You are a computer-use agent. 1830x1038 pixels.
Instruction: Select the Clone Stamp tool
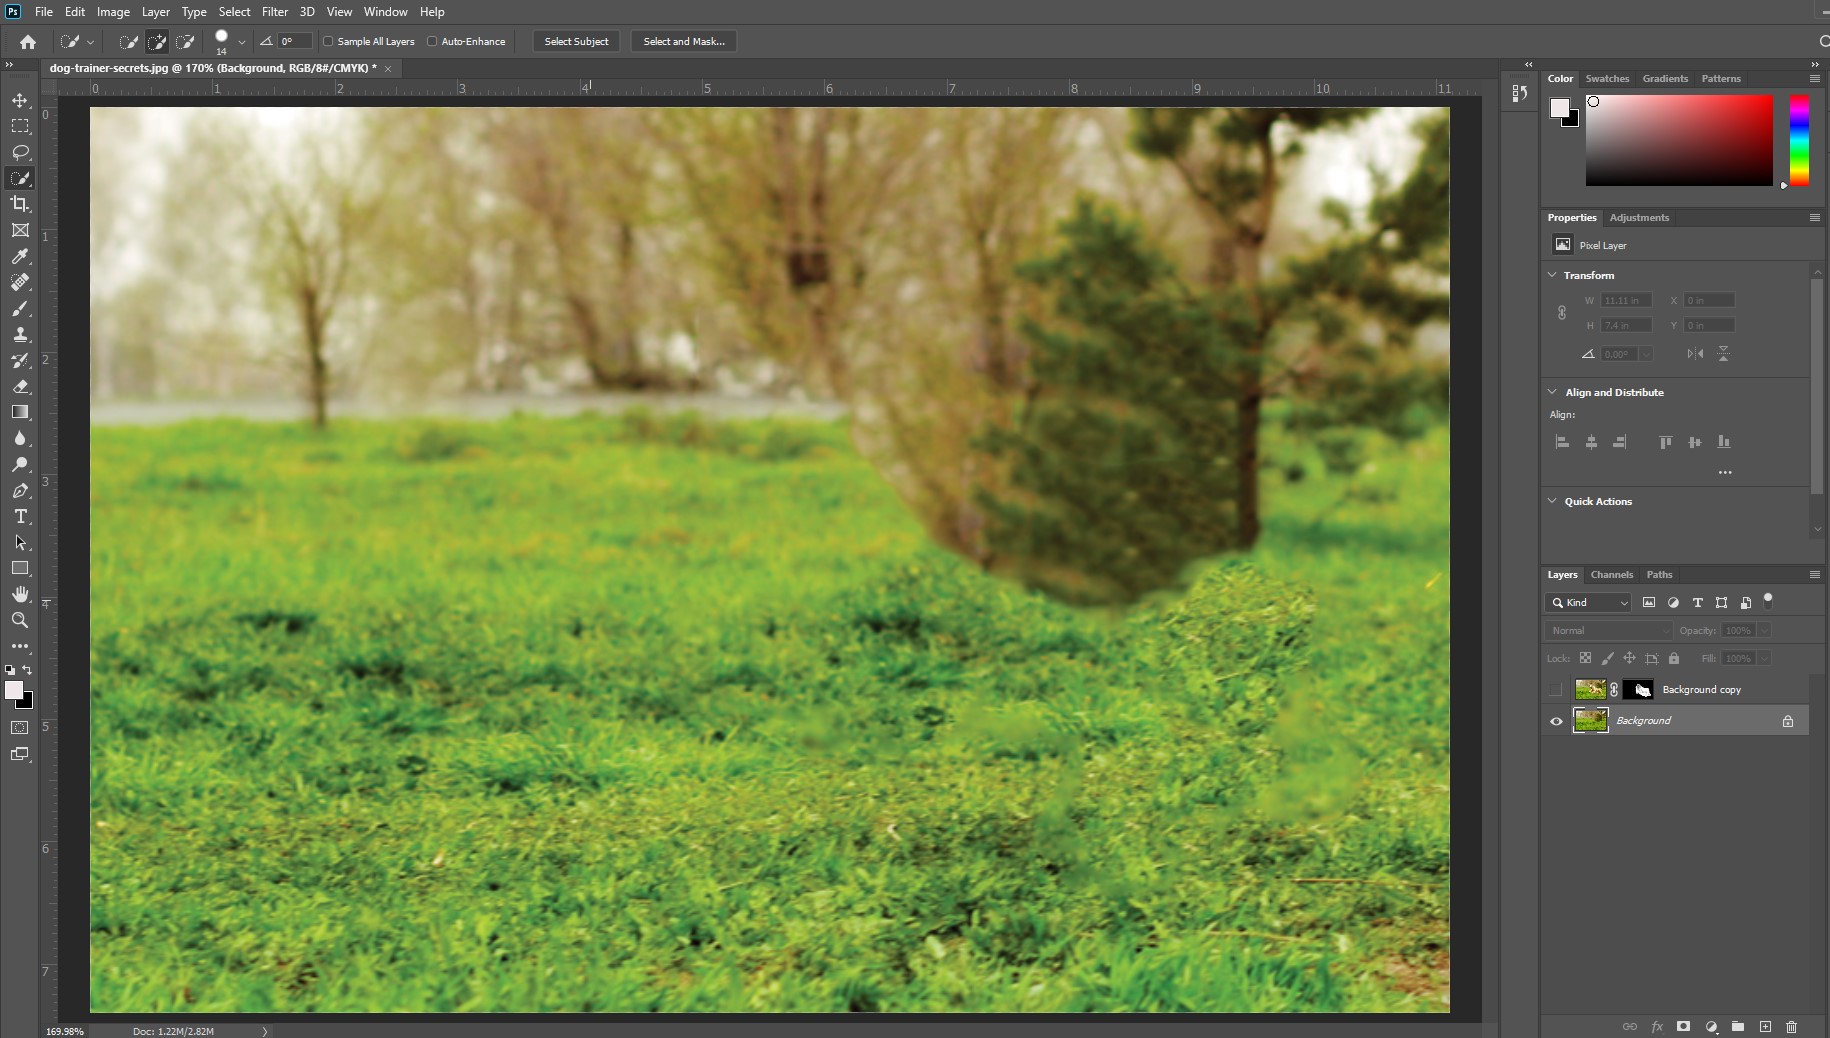[20, 334]
